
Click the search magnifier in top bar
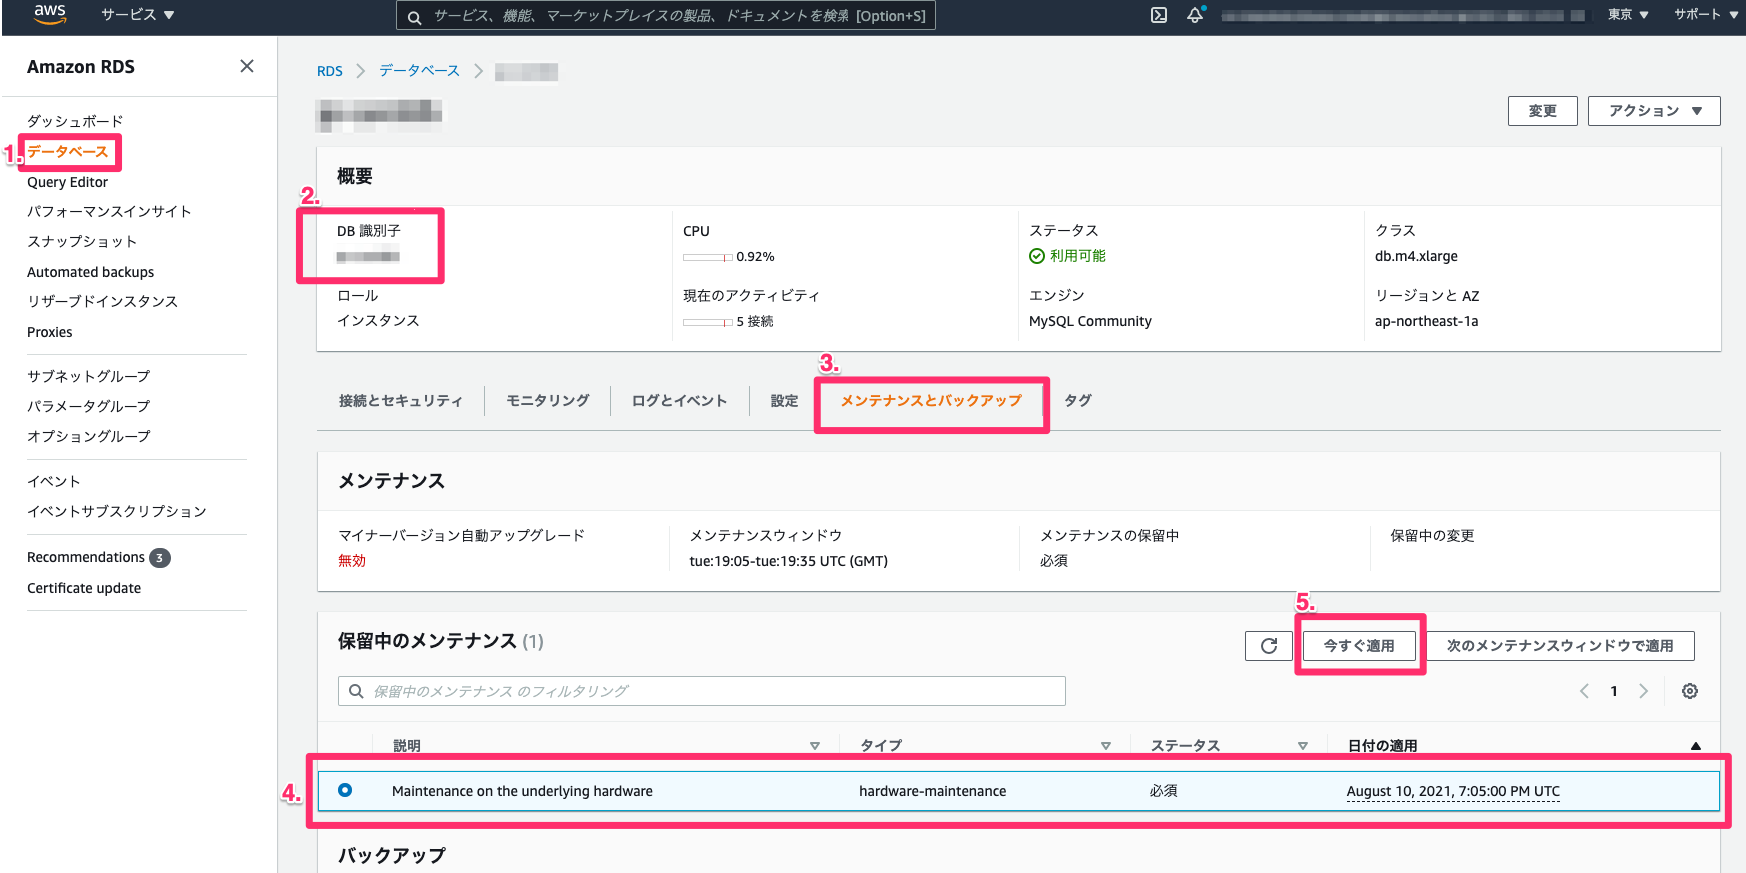point(414,17)
